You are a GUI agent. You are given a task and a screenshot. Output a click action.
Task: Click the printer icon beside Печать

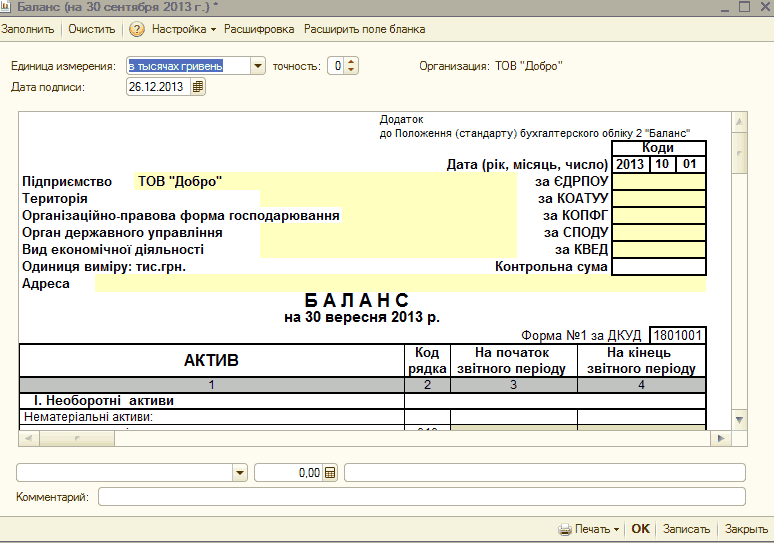point(564,529)
